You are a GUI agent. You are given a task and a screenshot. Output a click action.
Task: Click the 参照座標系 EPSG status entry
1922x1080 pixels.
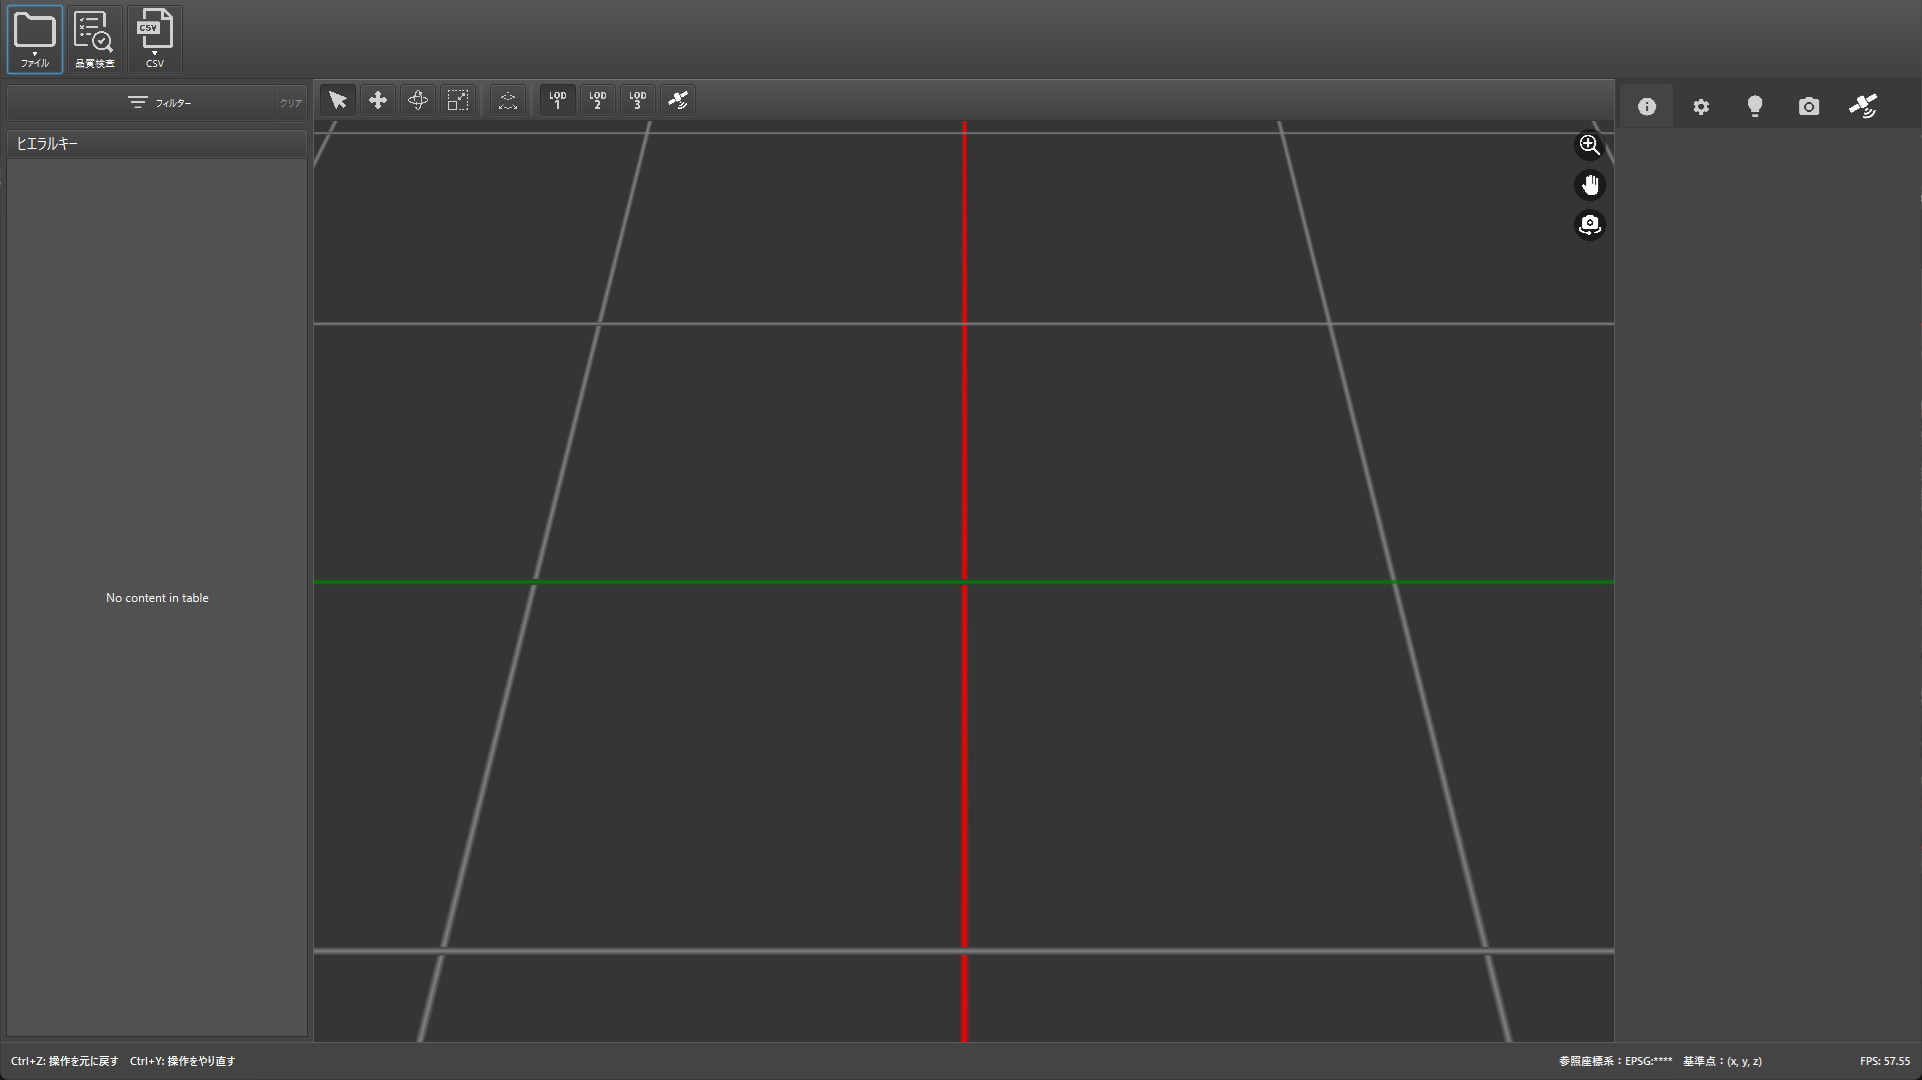click(x=1615, y=1061)
